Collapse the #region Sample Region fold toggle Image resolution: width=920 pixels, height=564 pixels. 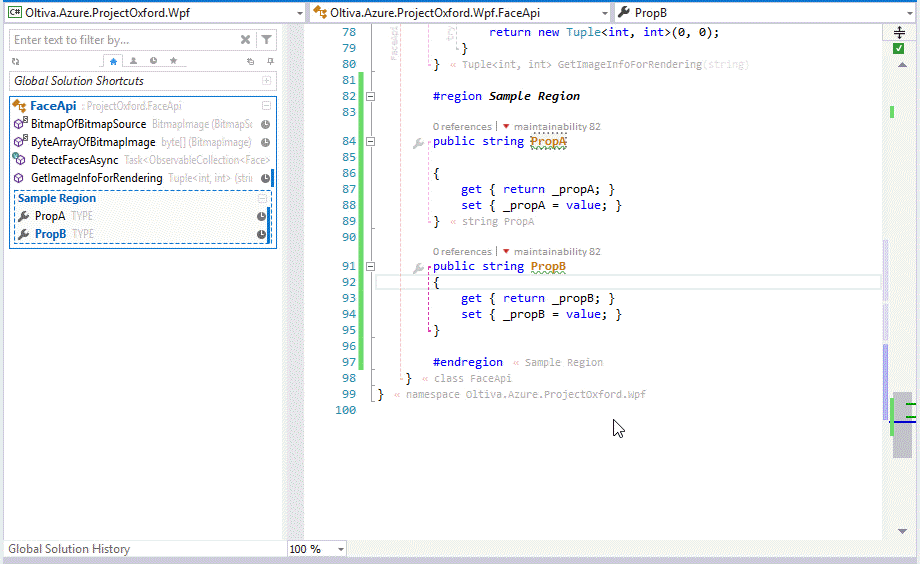[371, 97]
